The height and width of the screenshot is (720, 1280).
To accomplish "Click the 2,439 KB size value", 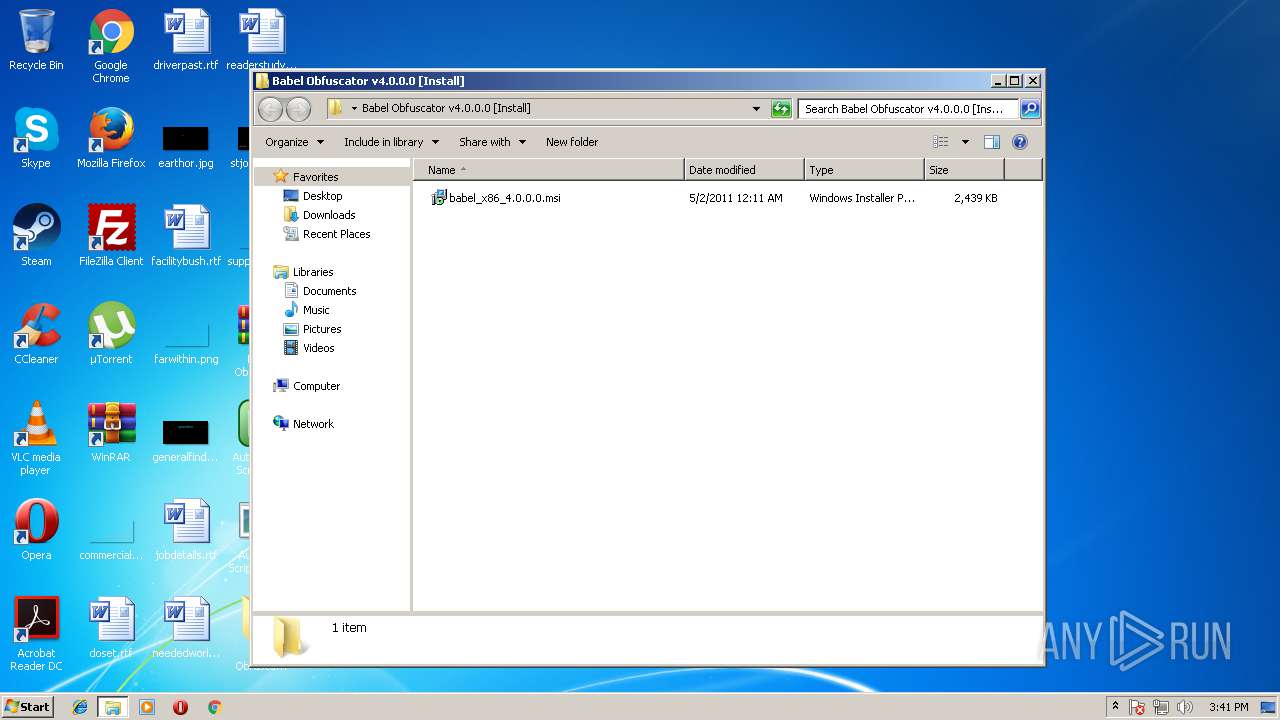I will click(975, 198).
